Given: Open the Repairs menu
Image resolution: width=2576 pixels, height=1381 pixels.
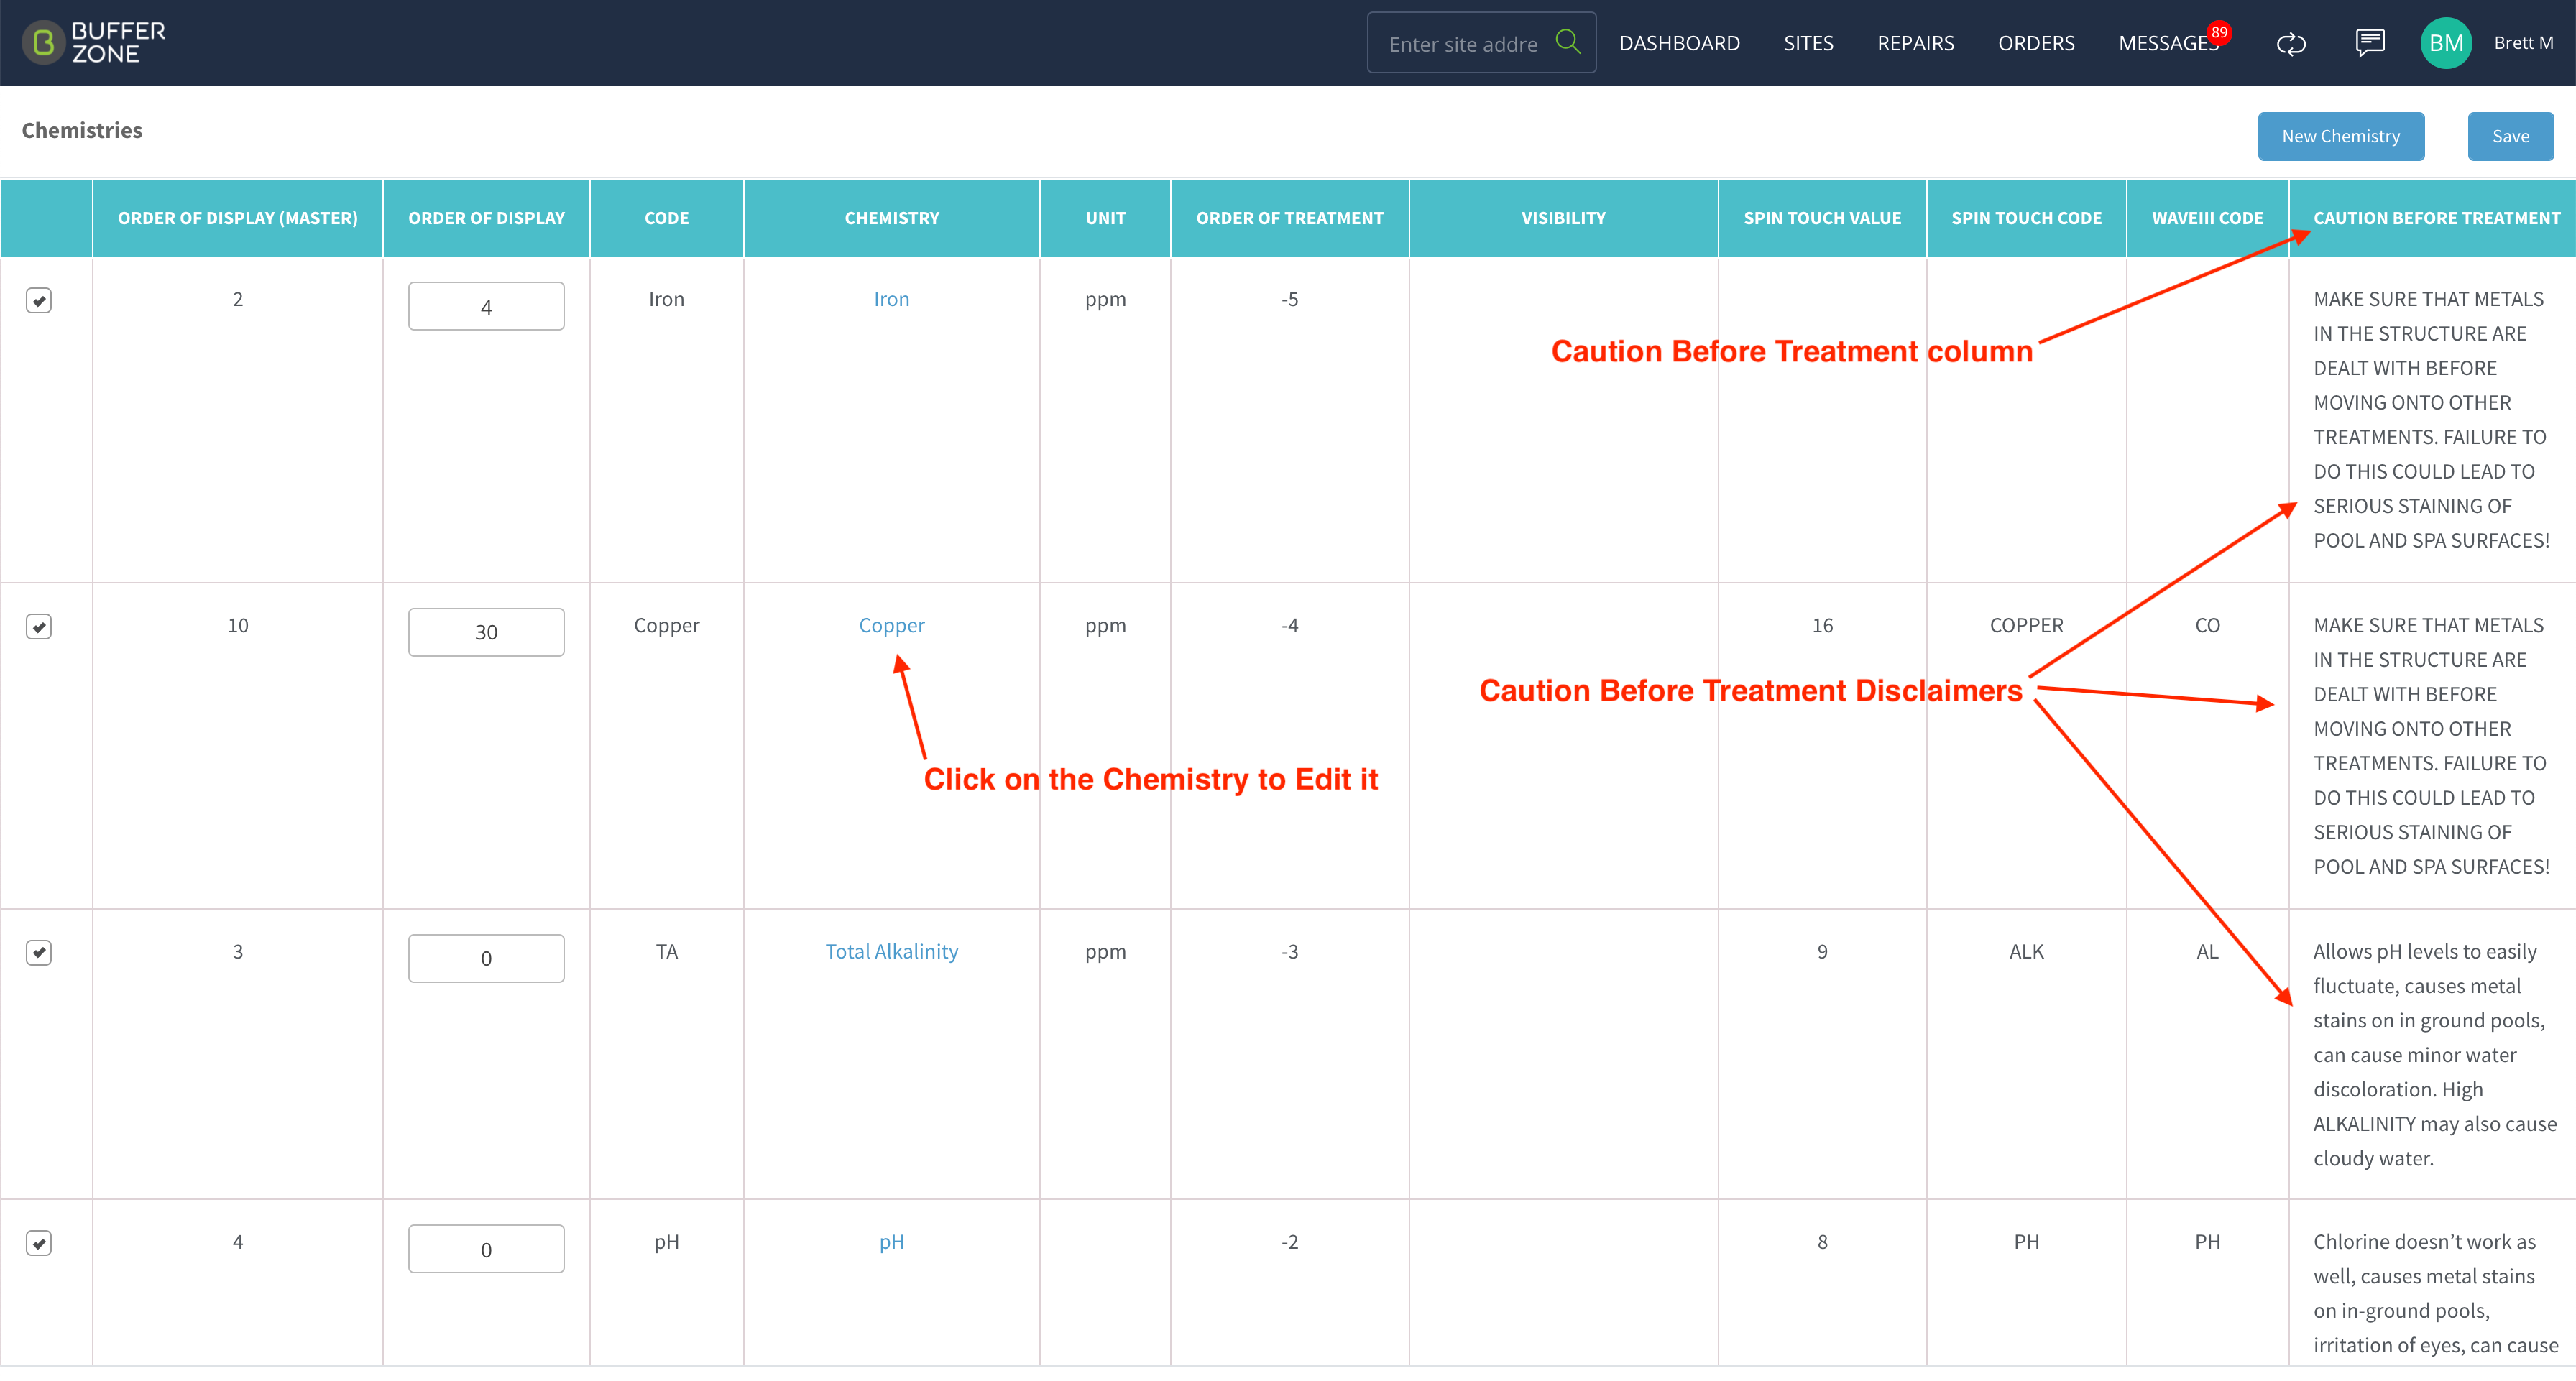Looking at the screenshot, I should (1915, 43).
